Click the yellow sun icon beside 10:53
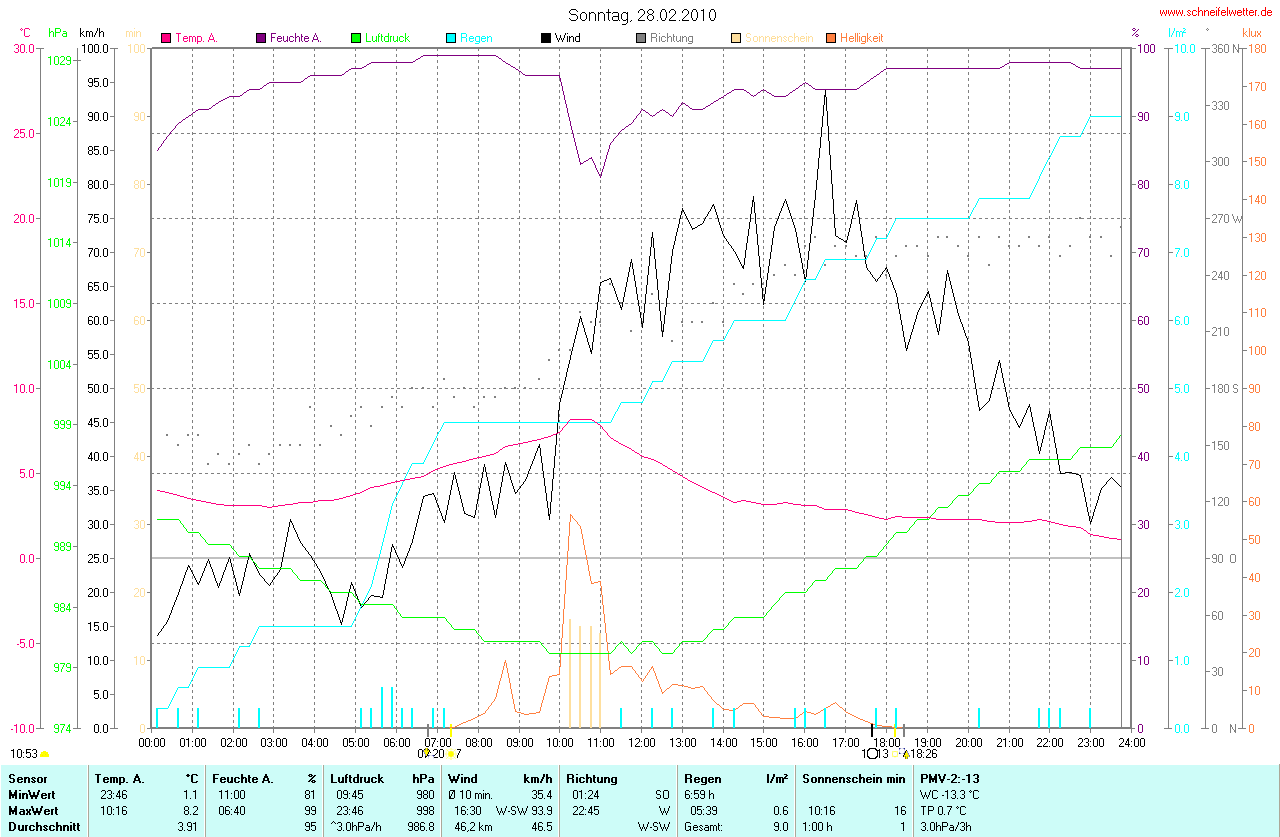This screenshot has height=837, width=1280. 45,753
